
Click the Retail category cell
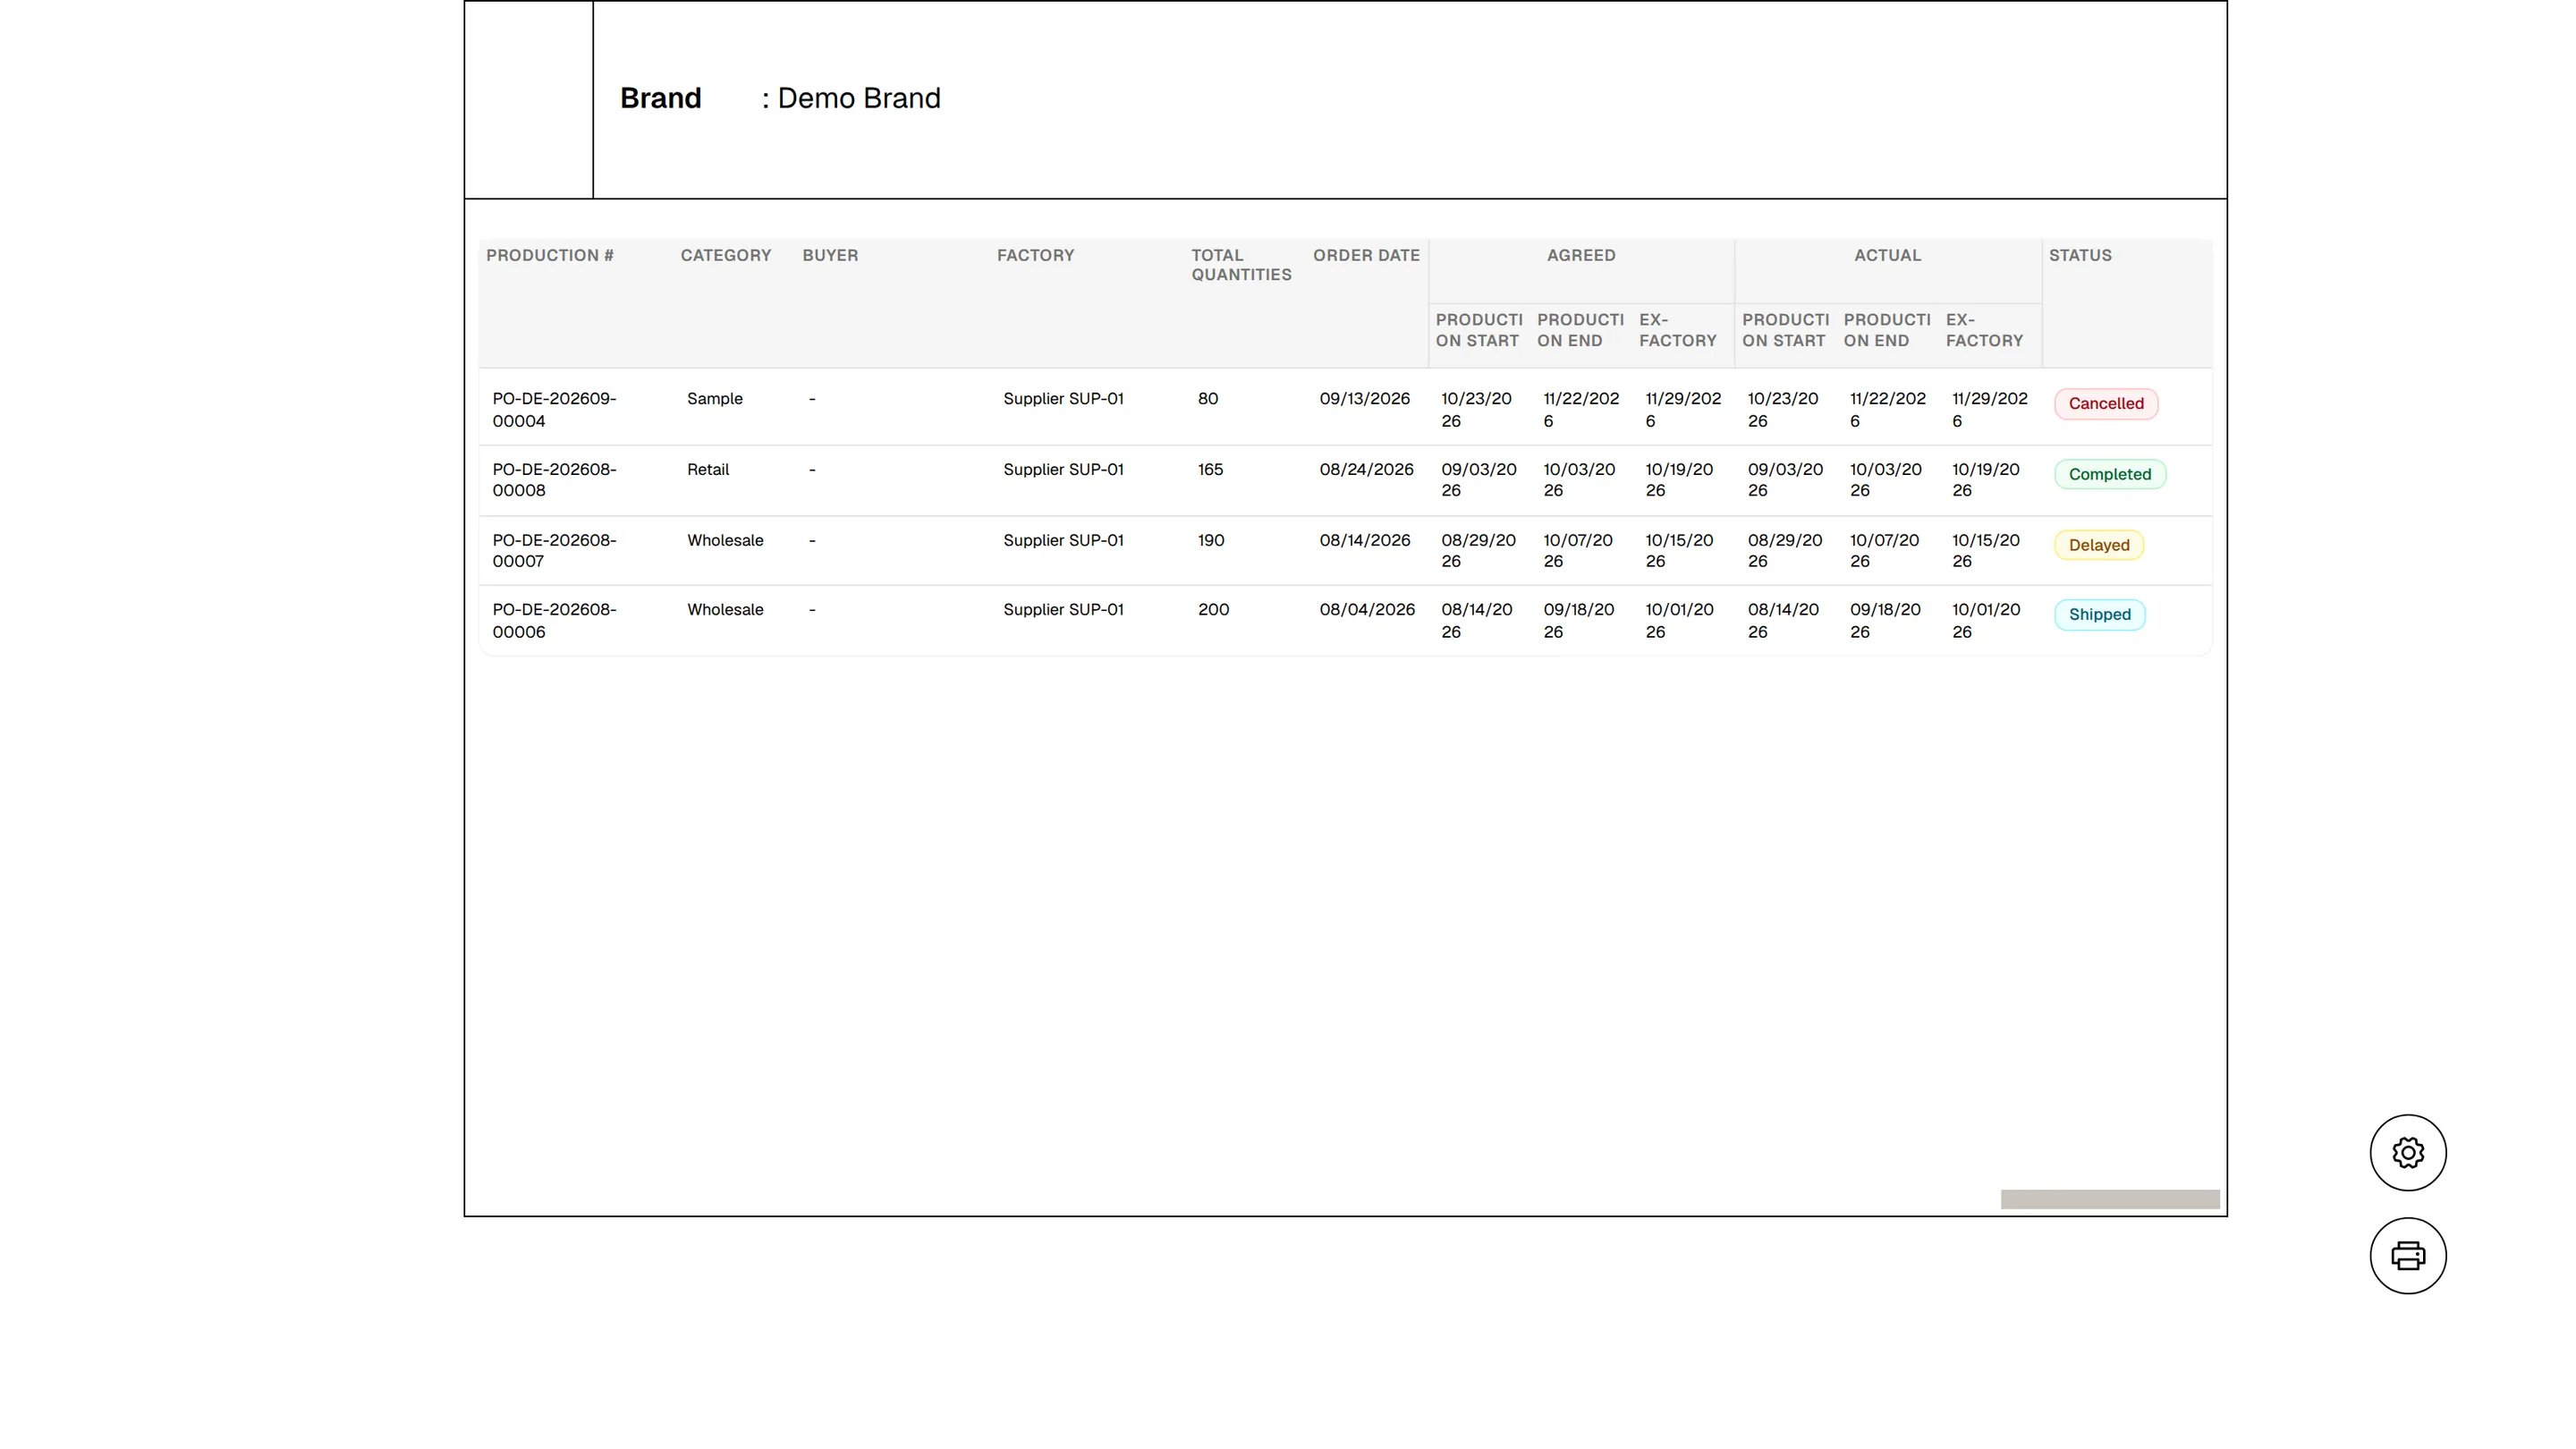(708, 470)
